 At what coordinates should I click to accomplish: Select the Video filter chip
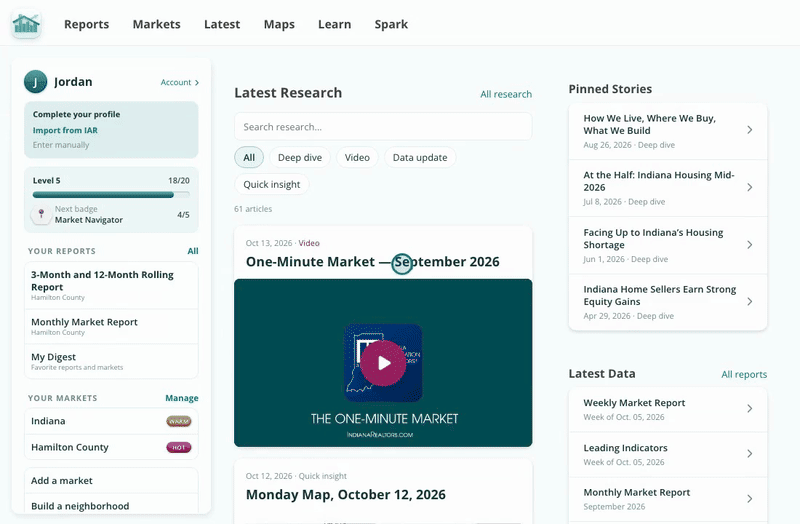tap(357, 157)
